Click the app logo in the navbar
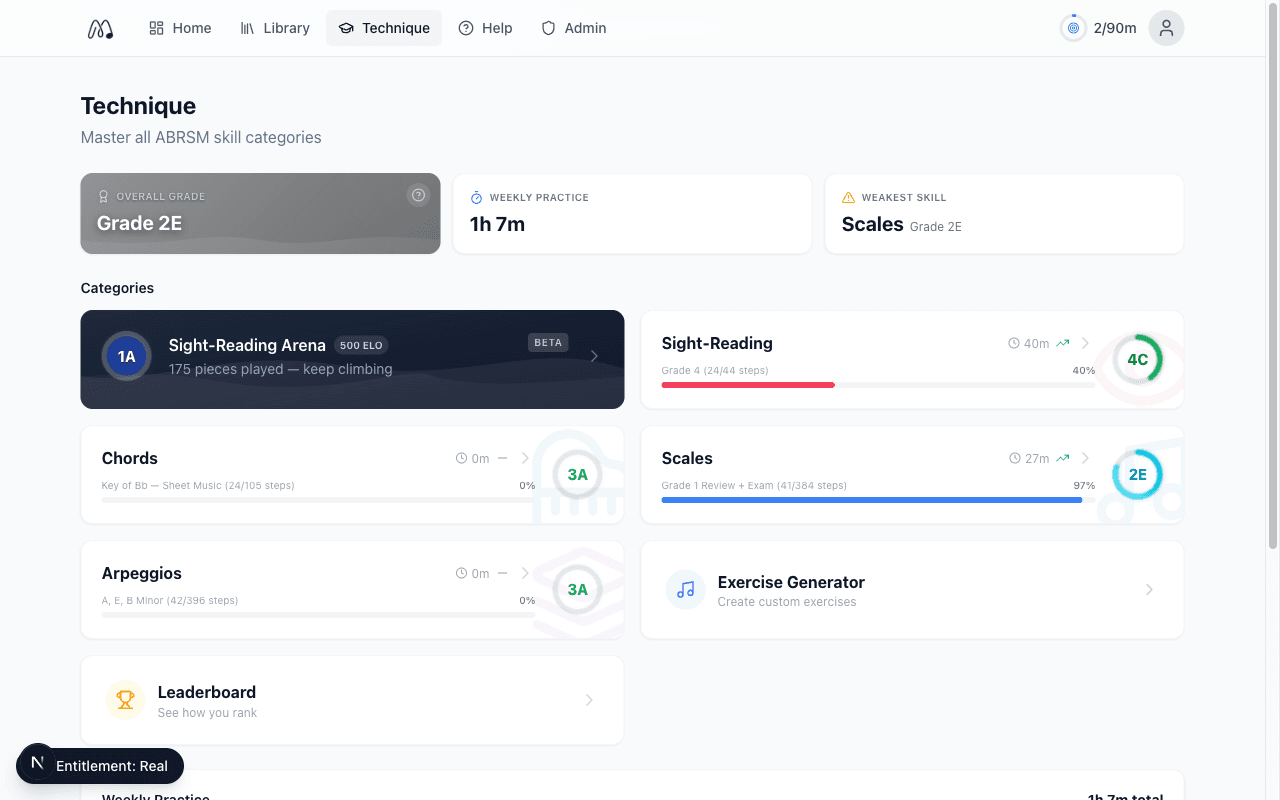 [100, 28]
